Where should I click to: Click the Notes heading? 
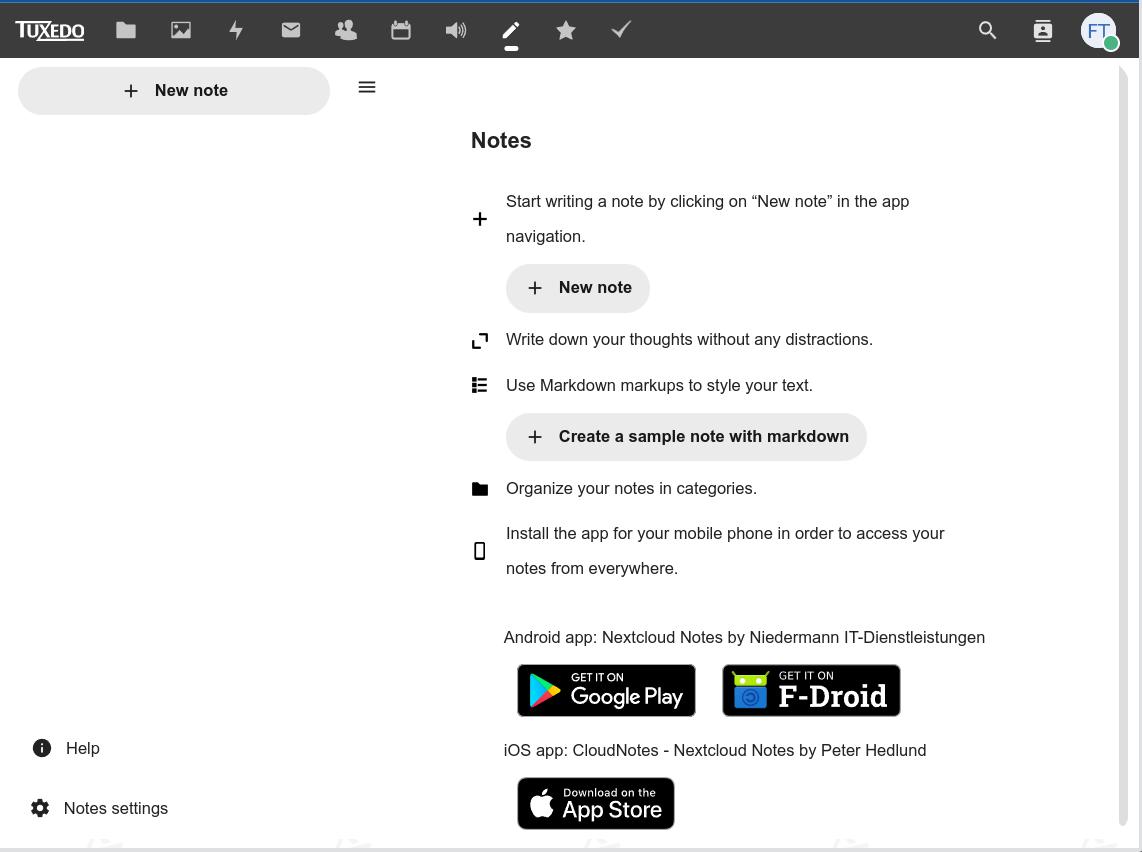click(501, 141)
